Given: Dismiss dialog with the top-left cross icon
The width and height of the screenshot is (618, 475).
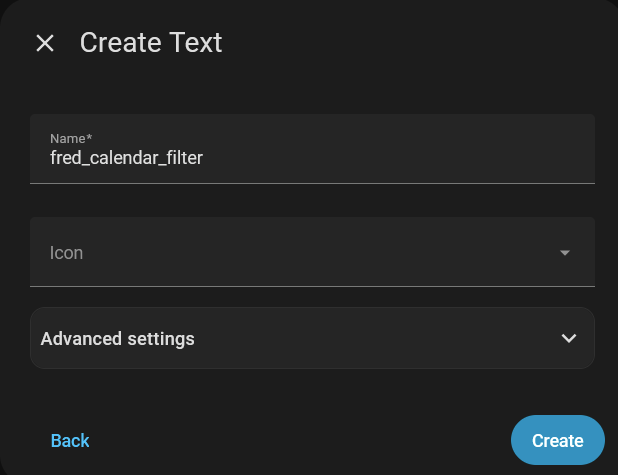Looking at the screenshot, I should (x=45, y=43).
